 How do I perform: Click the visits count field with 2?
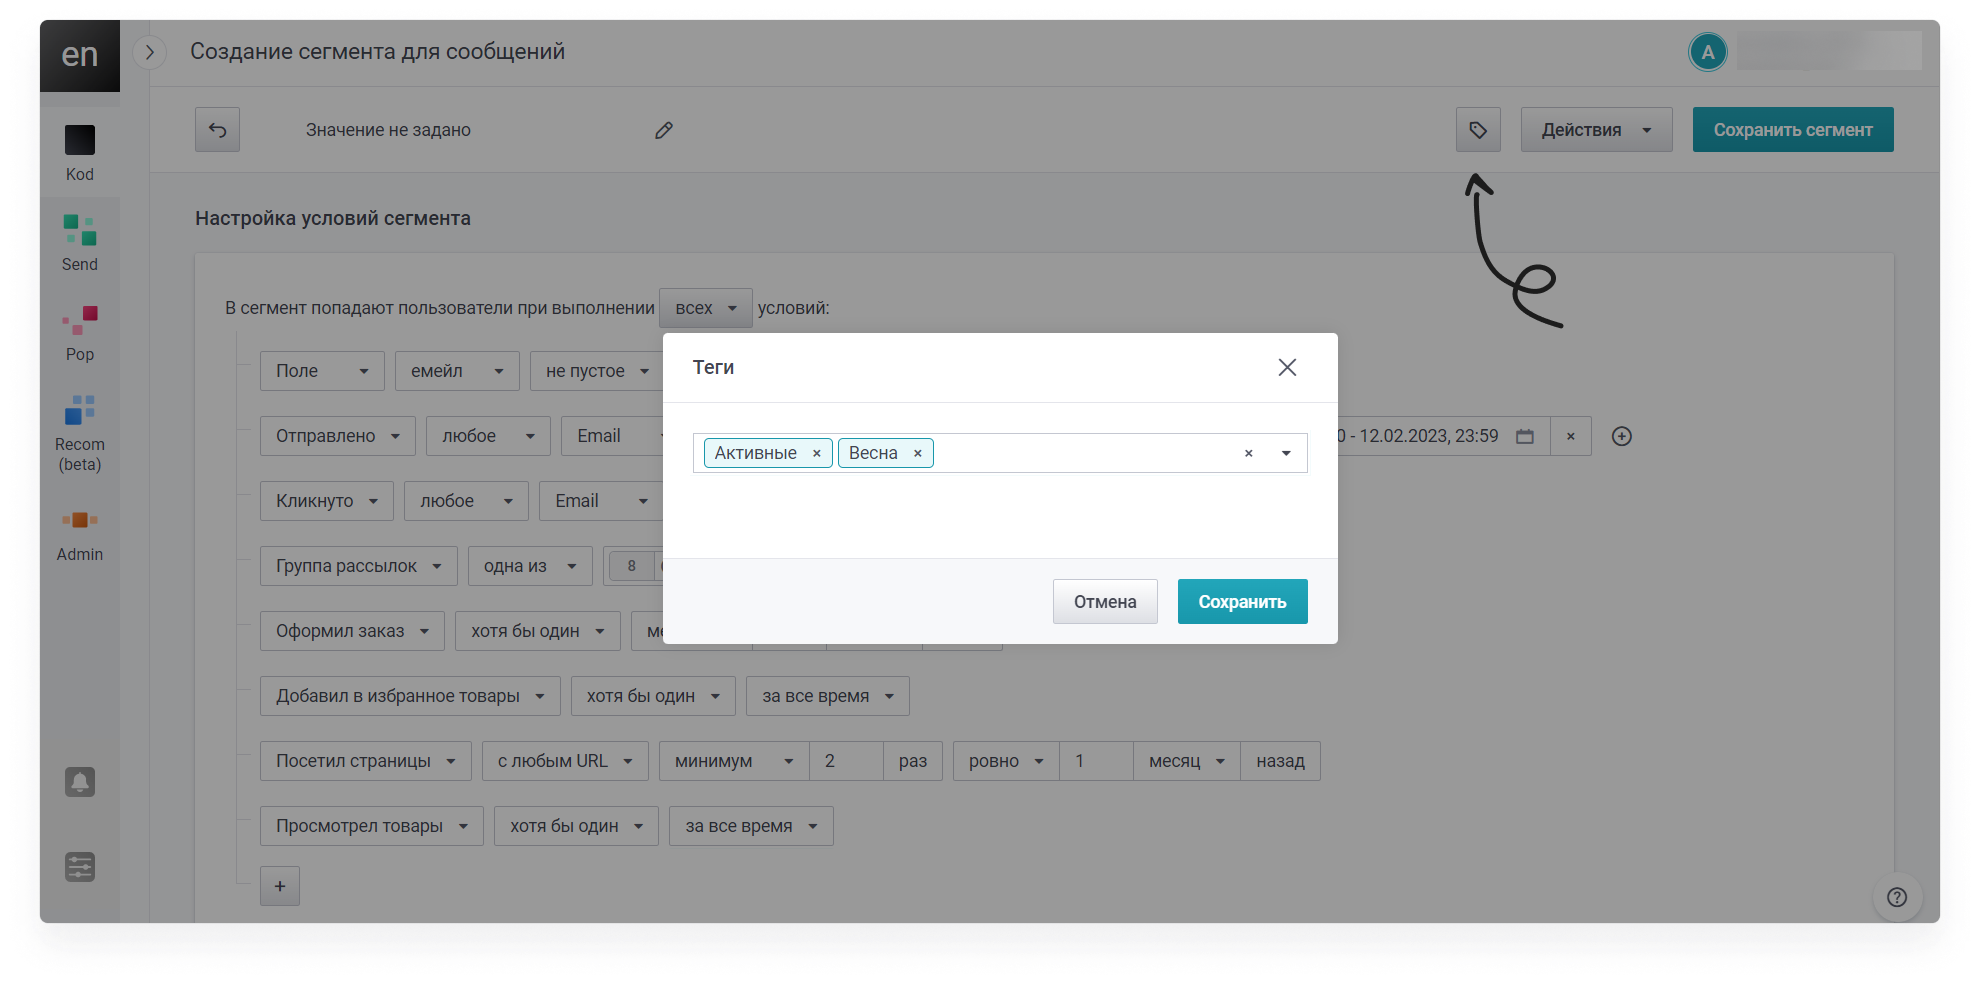[x=846, y=761]
